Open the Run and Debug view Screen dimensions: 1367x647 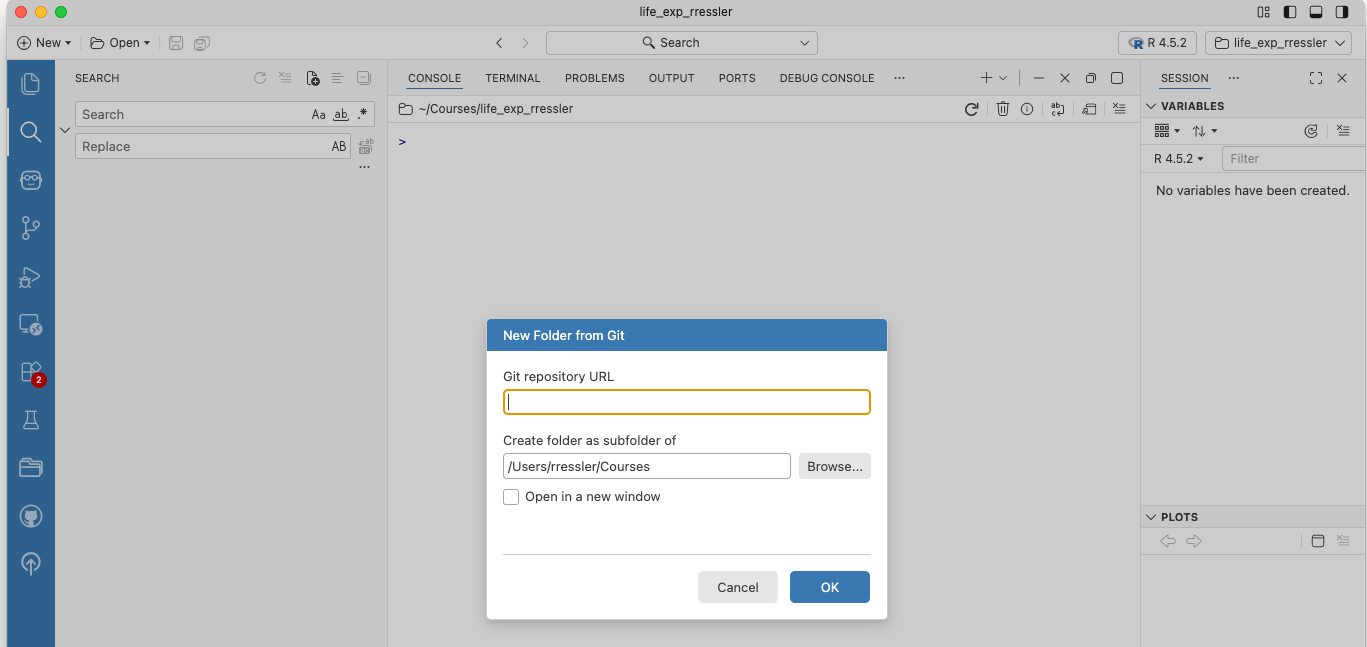click(30, 277)
